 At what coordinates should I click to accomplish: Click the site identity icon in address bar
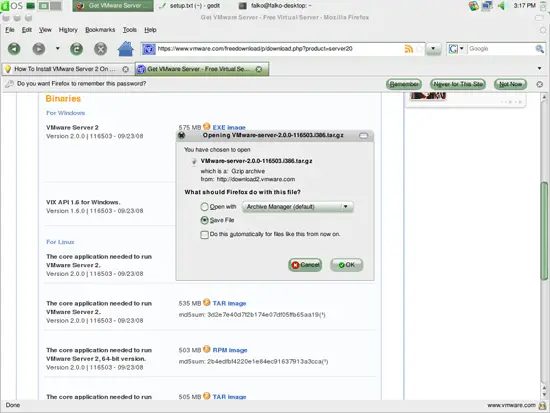pyautogui.click(x=149, y=49)
